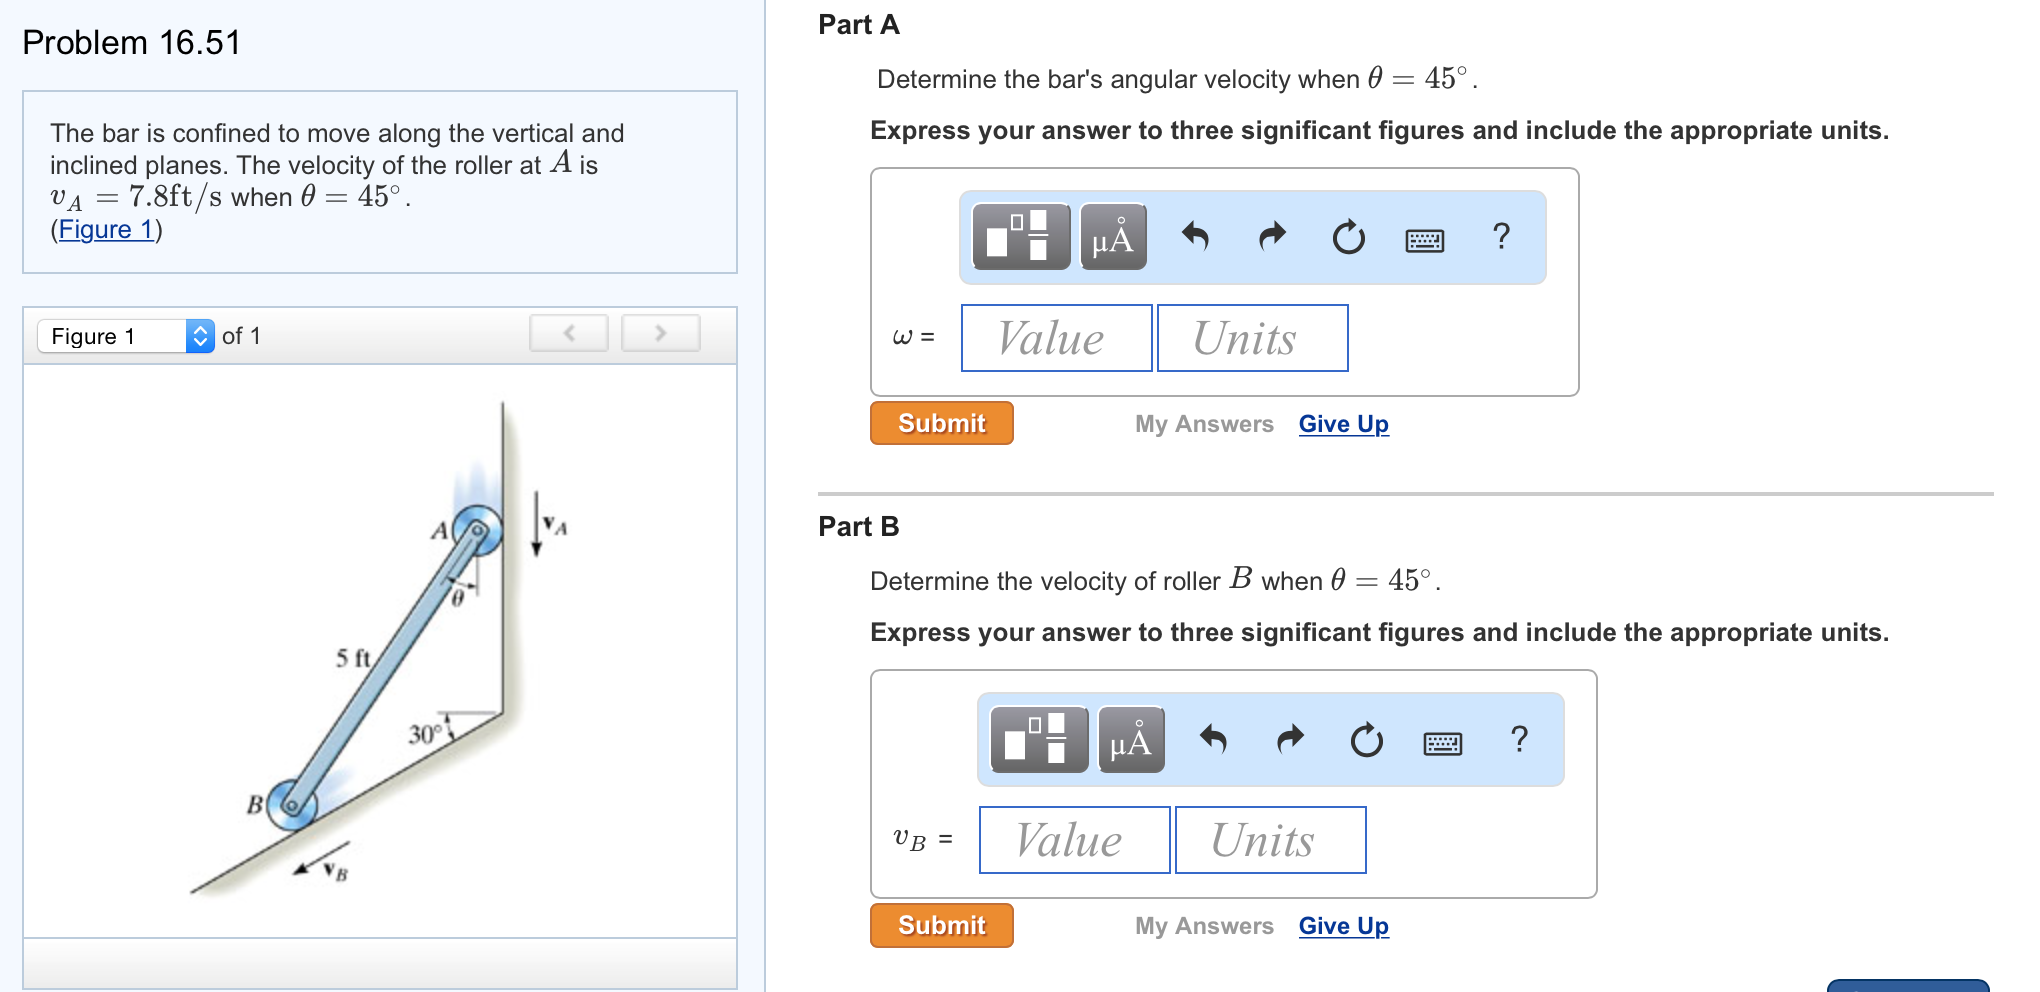This screenshot has height=992, width=2040.
Task: Click the μÅ units icon in Part B toolbar
Action: [x=1130, y=740]
